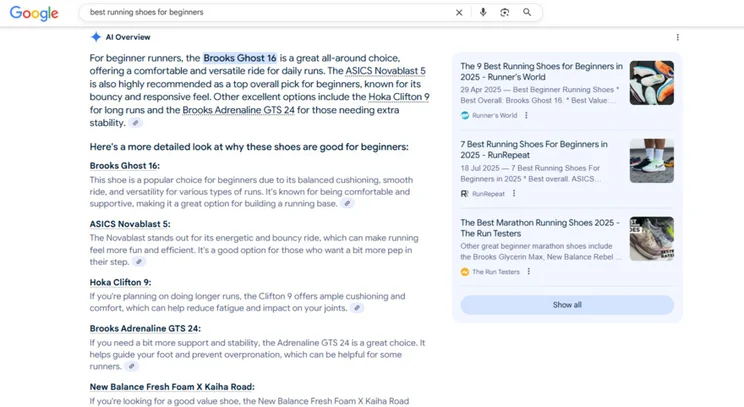The height and width of the screenshot is (407, 744).
Task: Click The Run Testers source name
Action: point(496,272)
